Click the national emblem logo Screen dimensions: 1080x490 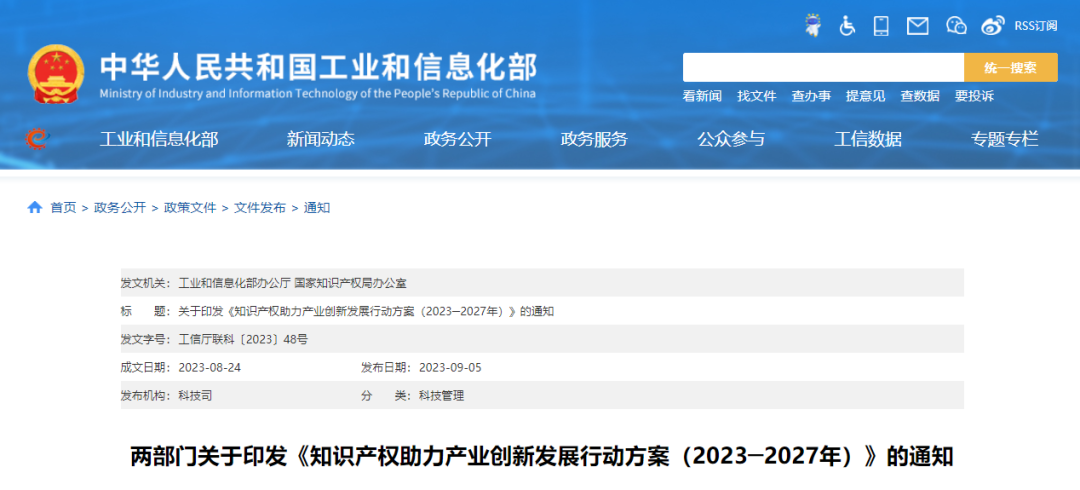click(x=56, y=74)
